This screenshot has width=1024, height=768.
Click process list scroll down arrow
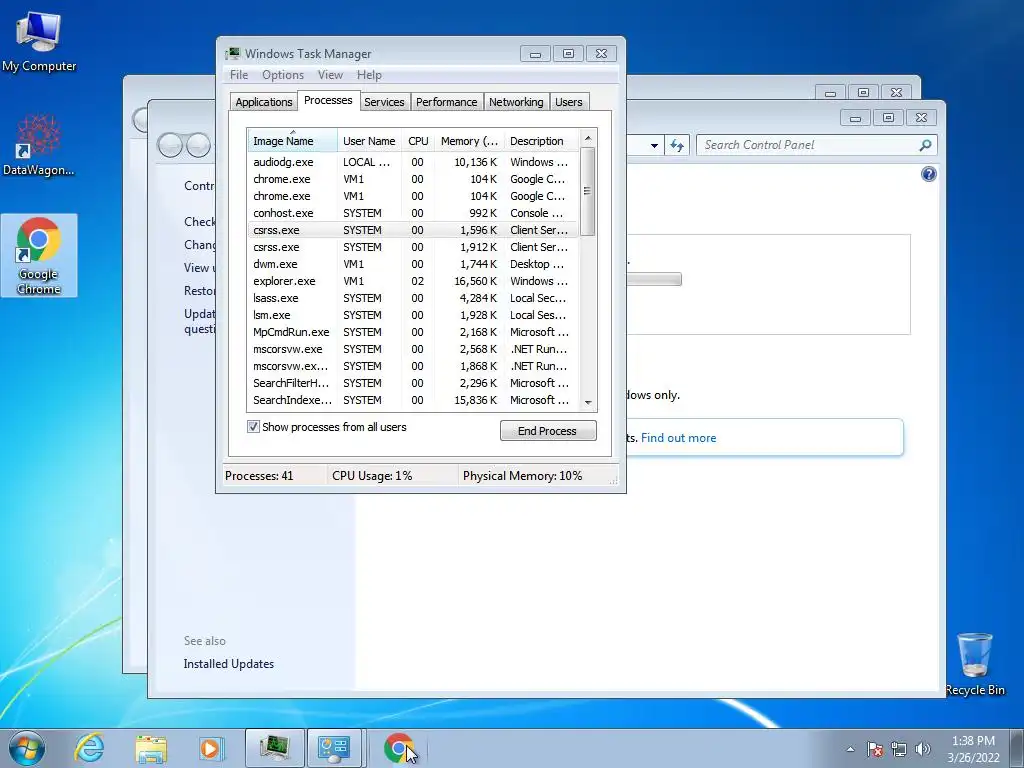click(x=588, y=403)
